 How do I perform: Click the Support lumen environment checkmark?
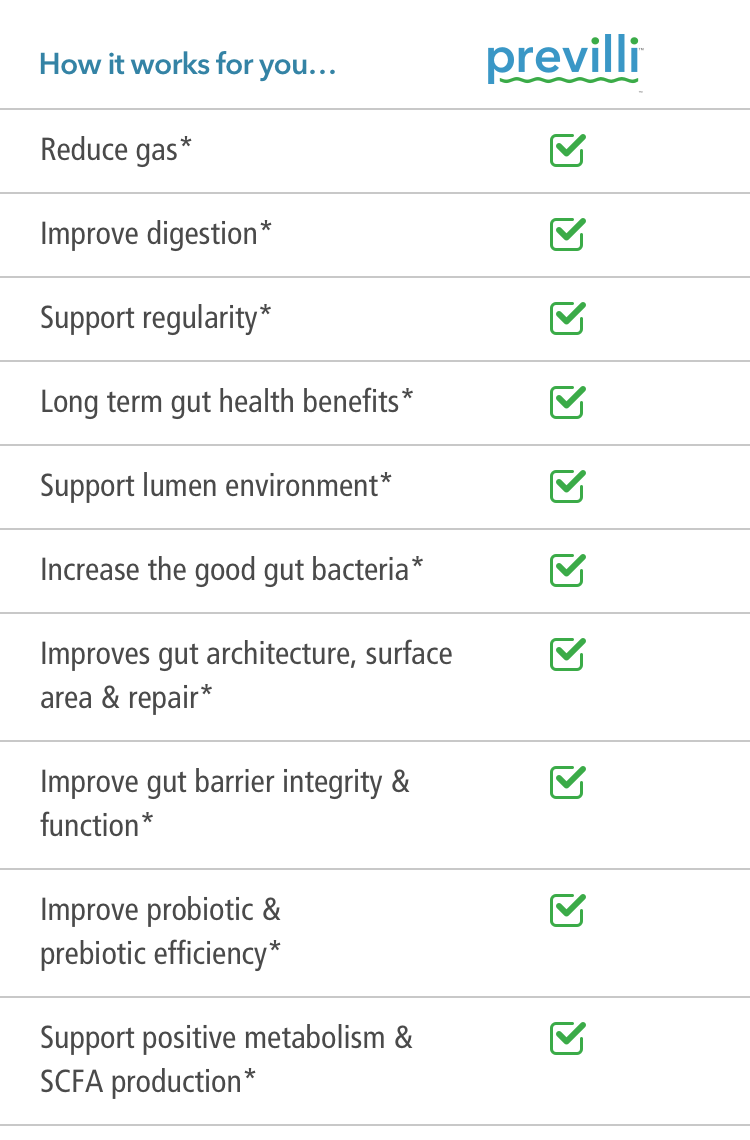[x=568, y=486]
